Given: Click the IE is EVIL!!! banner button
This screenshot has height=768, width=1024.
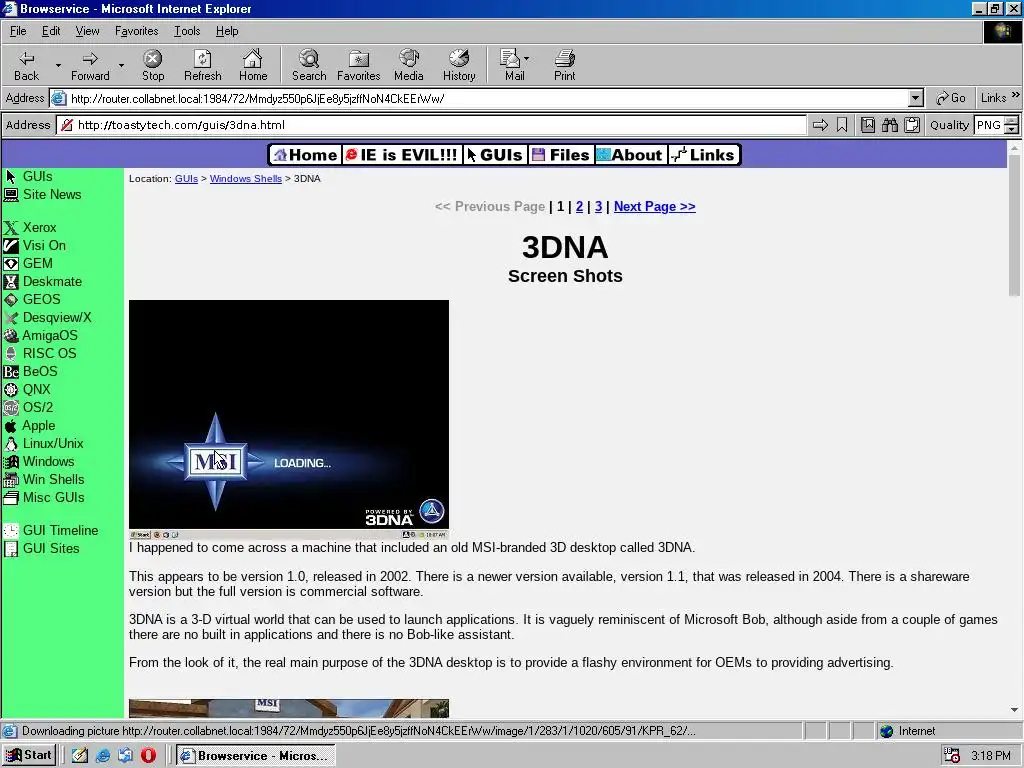Looking at the screenshot, I should [402, 155].
